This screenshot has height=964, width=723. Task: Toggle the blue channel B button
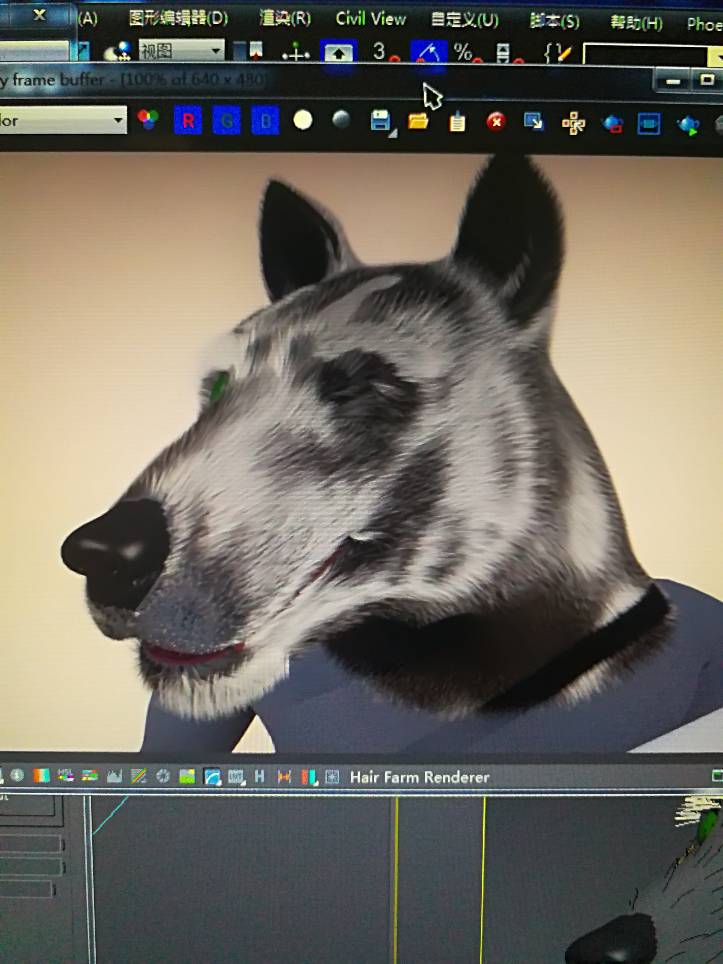[x=265, y=120]
